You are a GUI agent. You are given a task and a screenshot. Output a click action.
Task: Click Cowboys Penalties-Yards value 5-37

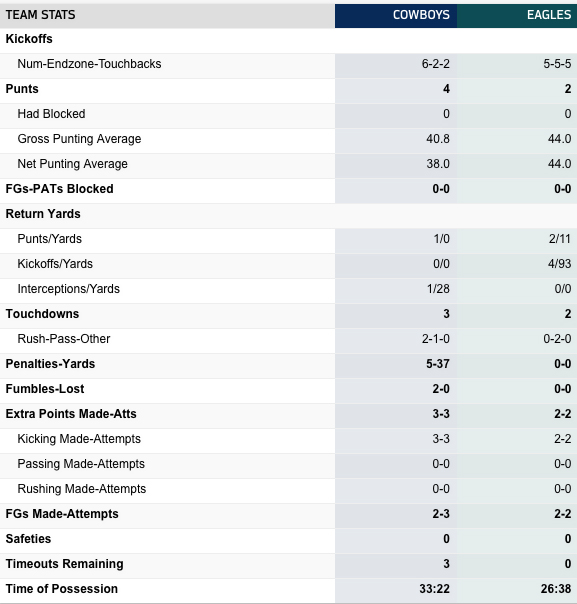coord(438,364)
